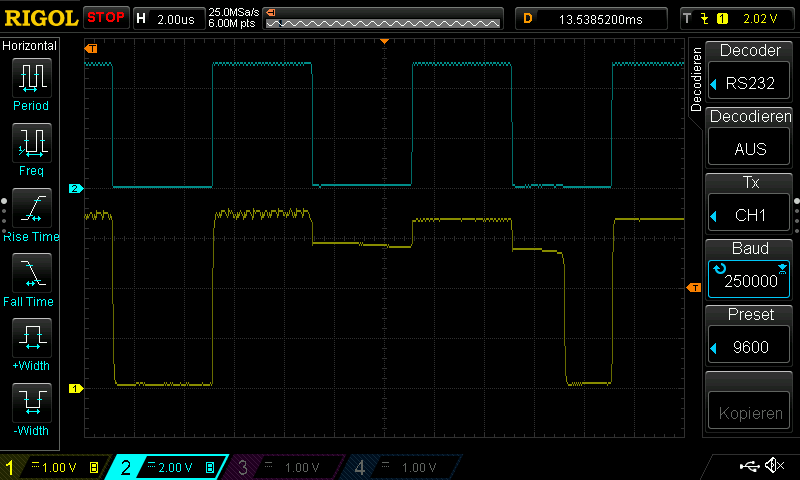Select the +Width measurement icon
Viewport: 800px width, 480px height.
click(x=31, y=338)
